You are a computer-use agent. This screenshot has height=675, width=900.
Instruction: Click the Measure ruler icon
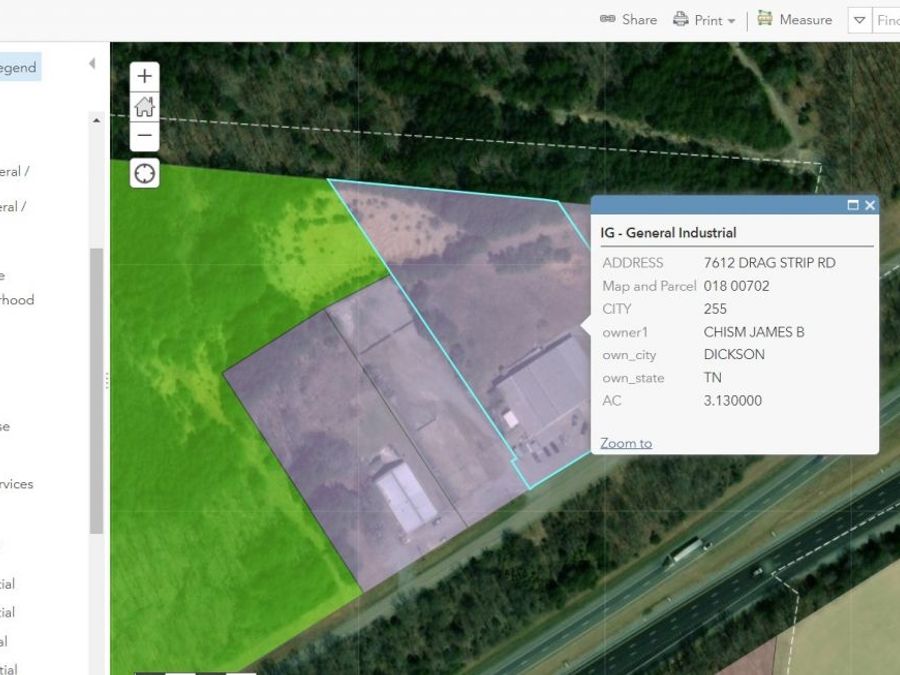(765, 18)
